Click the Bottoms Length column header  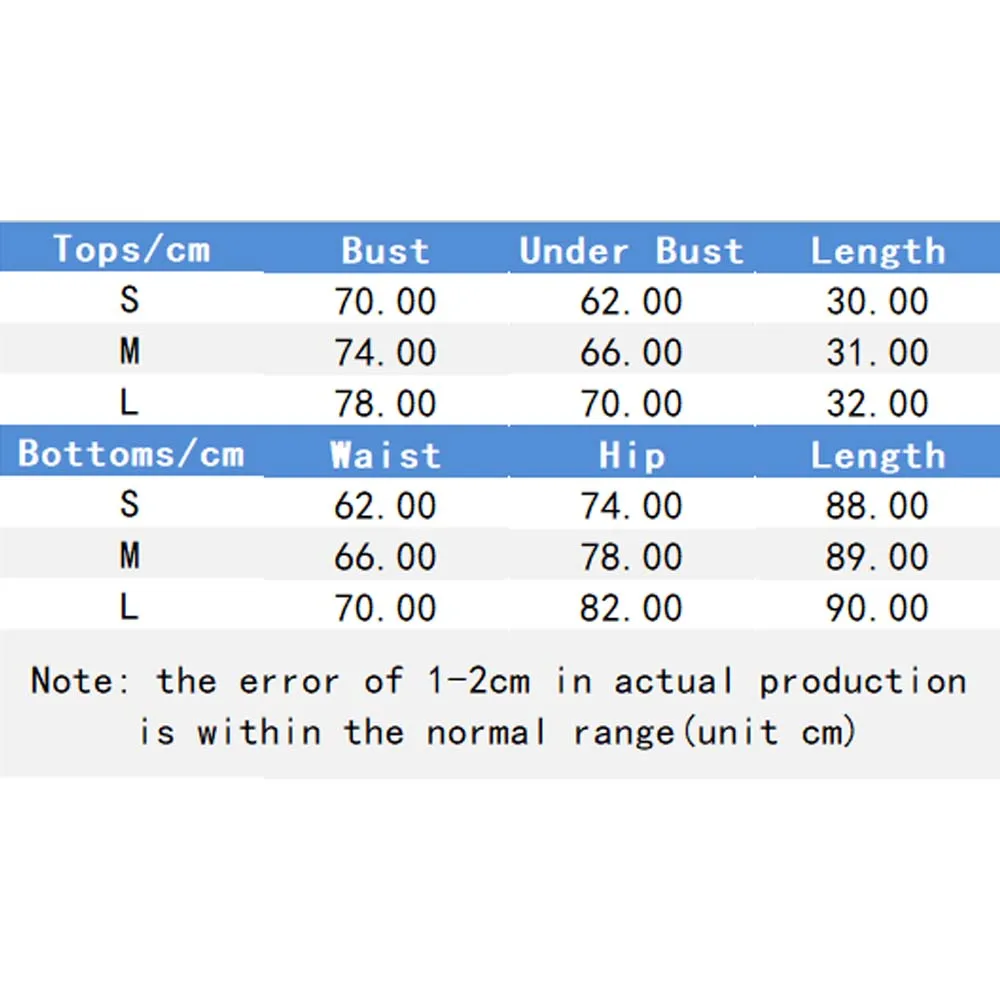click(x=877, y=456)
